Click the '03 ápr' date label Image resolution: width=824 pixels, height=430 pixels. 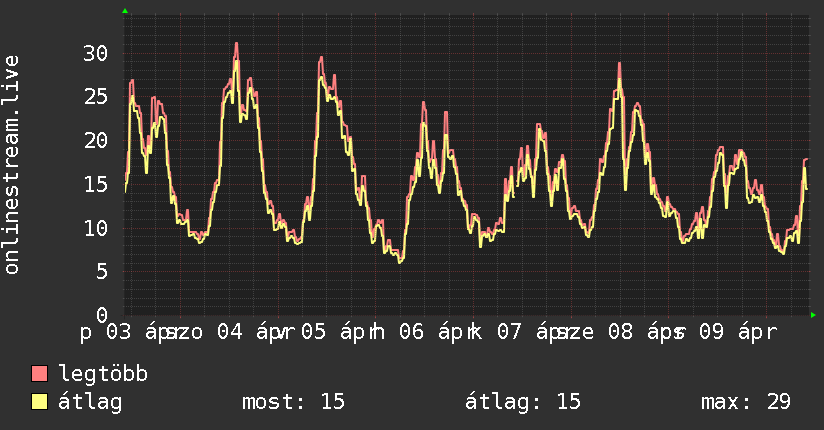click(x=140, y=332)
